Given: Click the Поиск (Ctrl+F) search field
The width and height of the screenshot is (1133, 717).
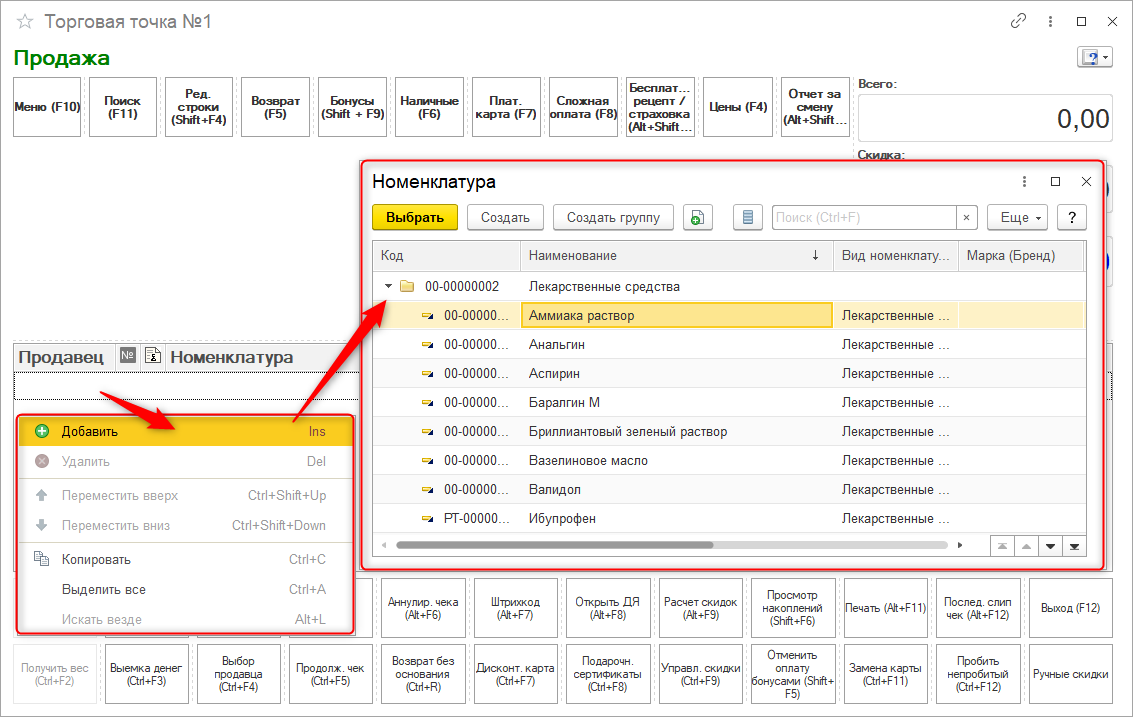Looking at the screenshot, I should pos(863,218).
